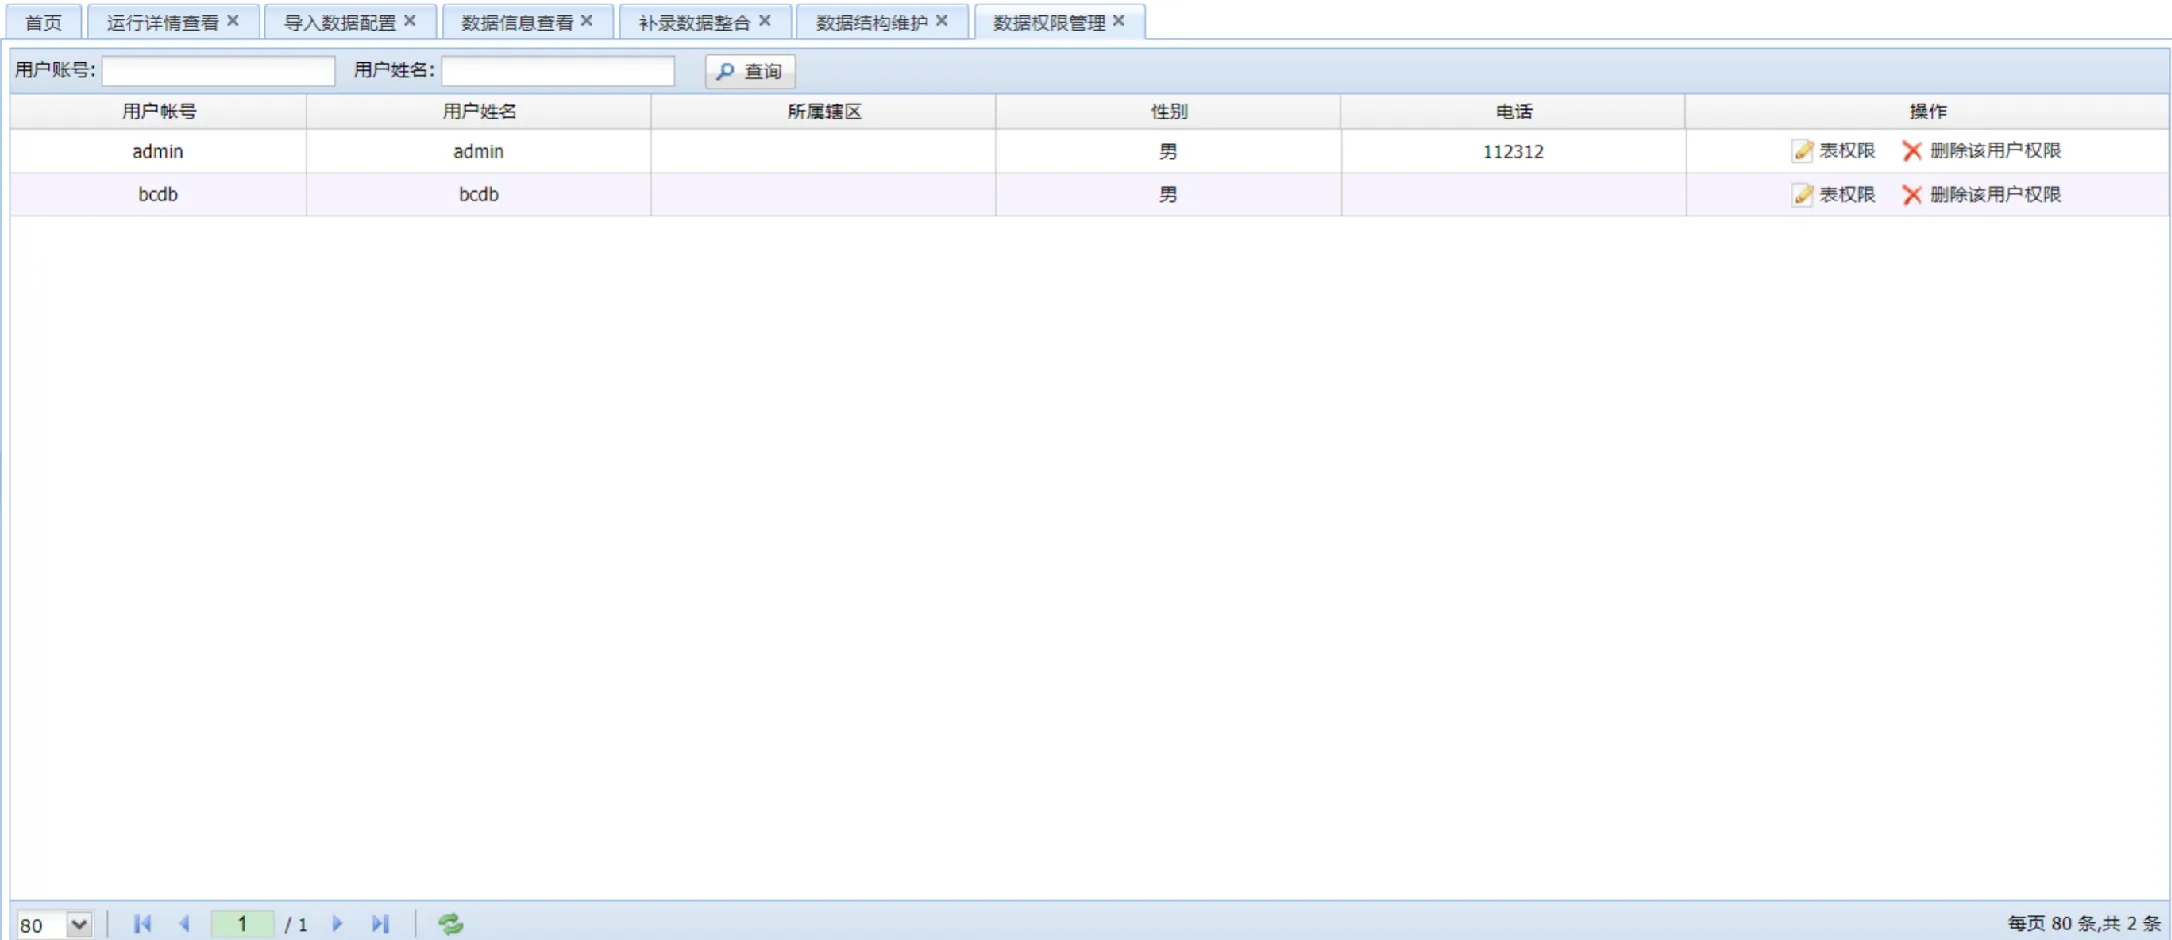Click the current page number box
Image resolution: width=2172 pixels, height=940 pixels.
[242, 924]
